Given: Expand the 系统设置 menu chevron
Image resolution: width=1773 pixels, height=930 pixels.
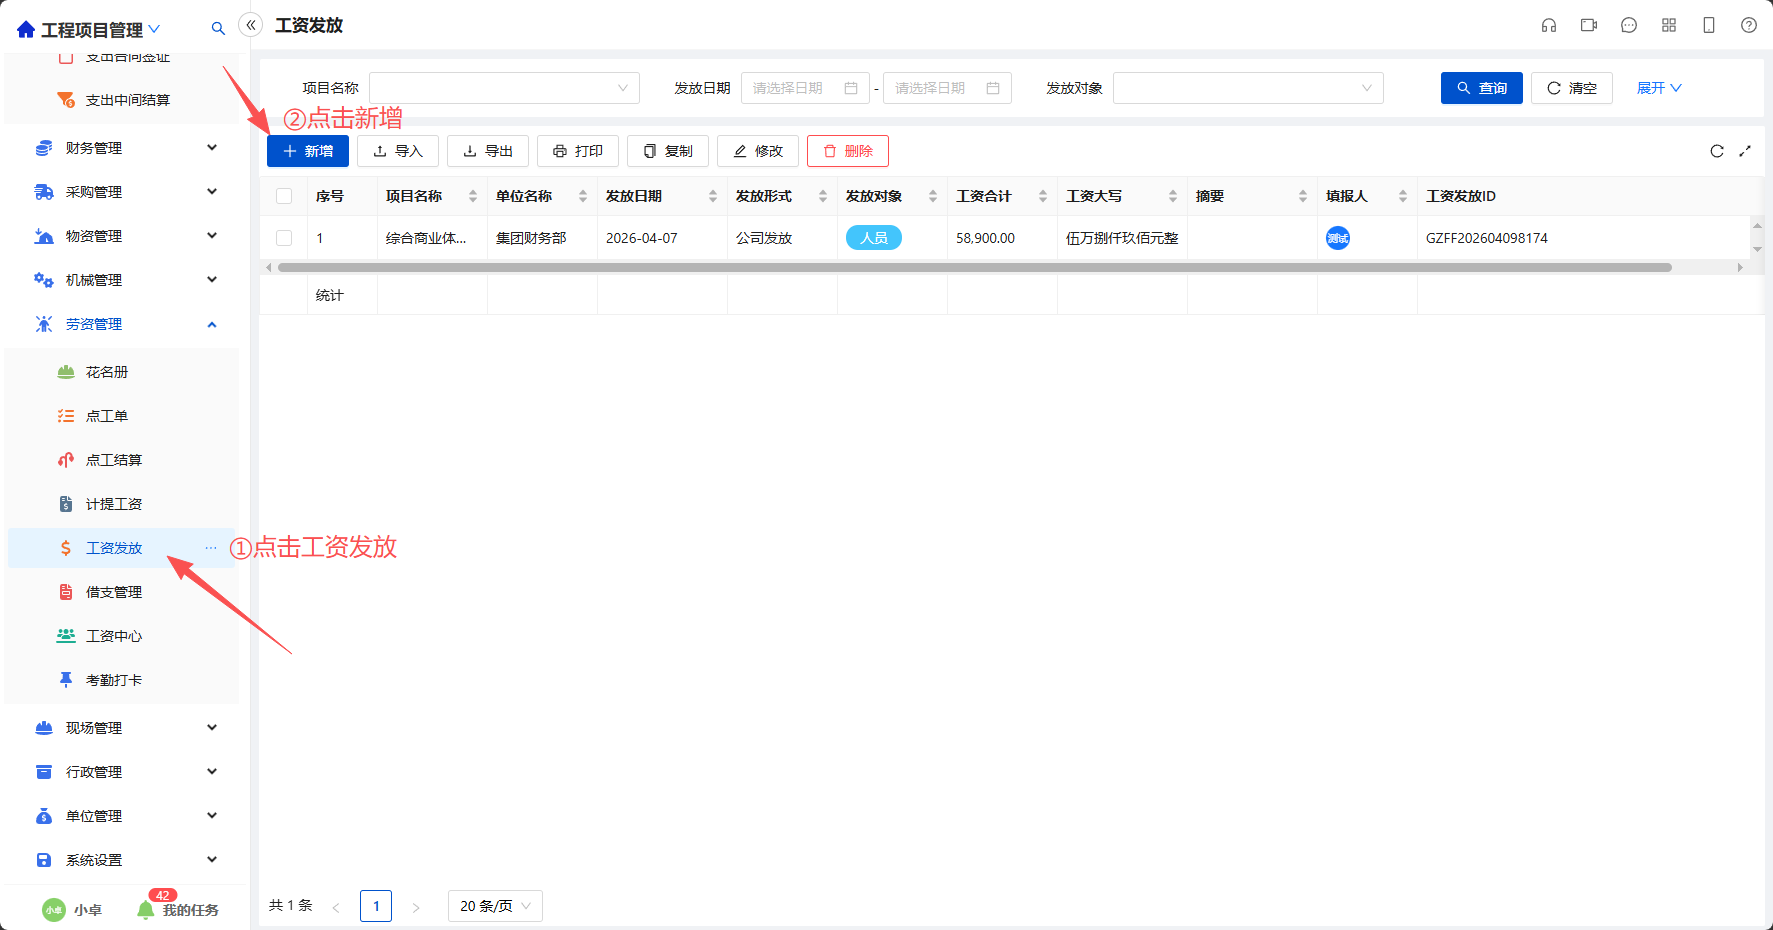Looking at the screenshot, I should 212,860.
